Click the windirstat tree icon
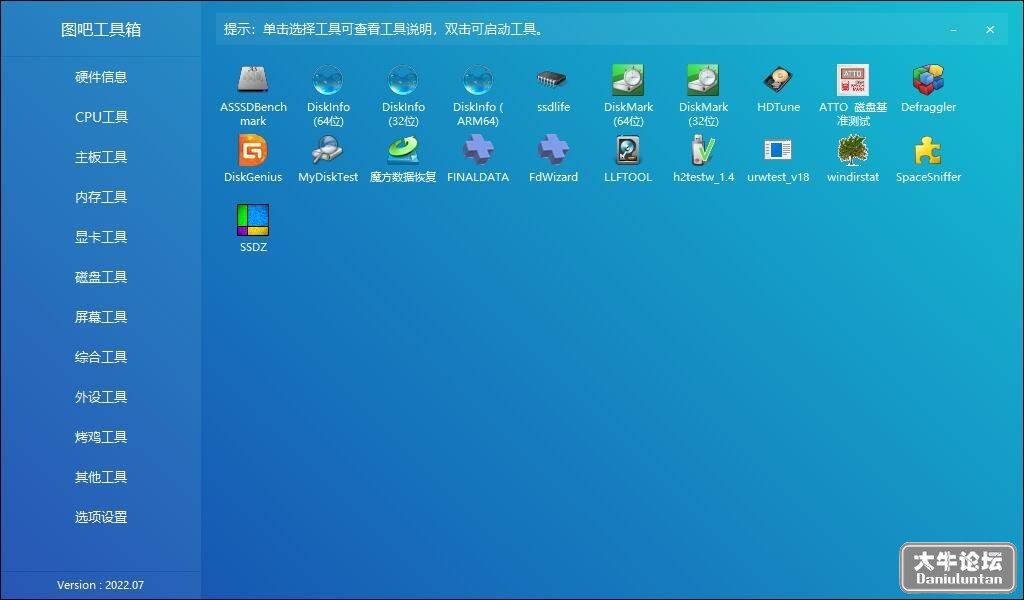The height and width of the screenshot is (600, 1024). tap(853, 150)
